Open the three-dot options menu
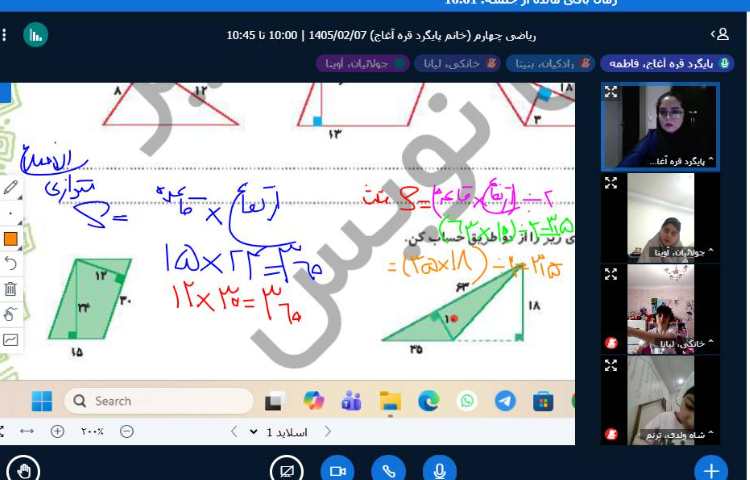Viewport: 750px width, 480px height. pyautogui.click(x=4, y=35)
